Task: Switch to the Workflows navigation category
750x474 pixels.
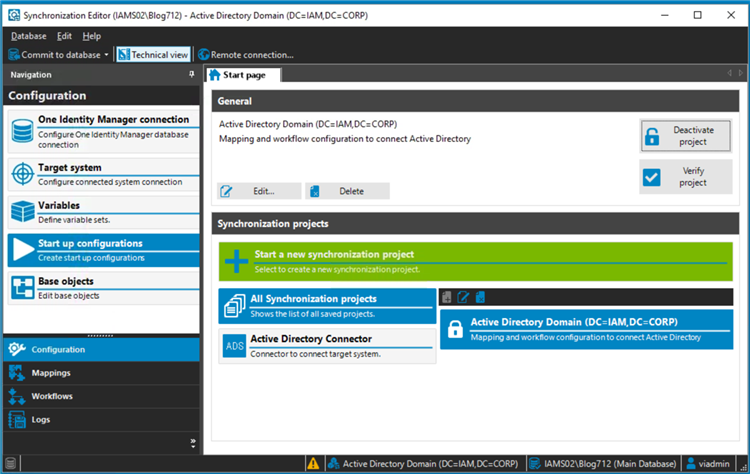Action: [101, 397]
